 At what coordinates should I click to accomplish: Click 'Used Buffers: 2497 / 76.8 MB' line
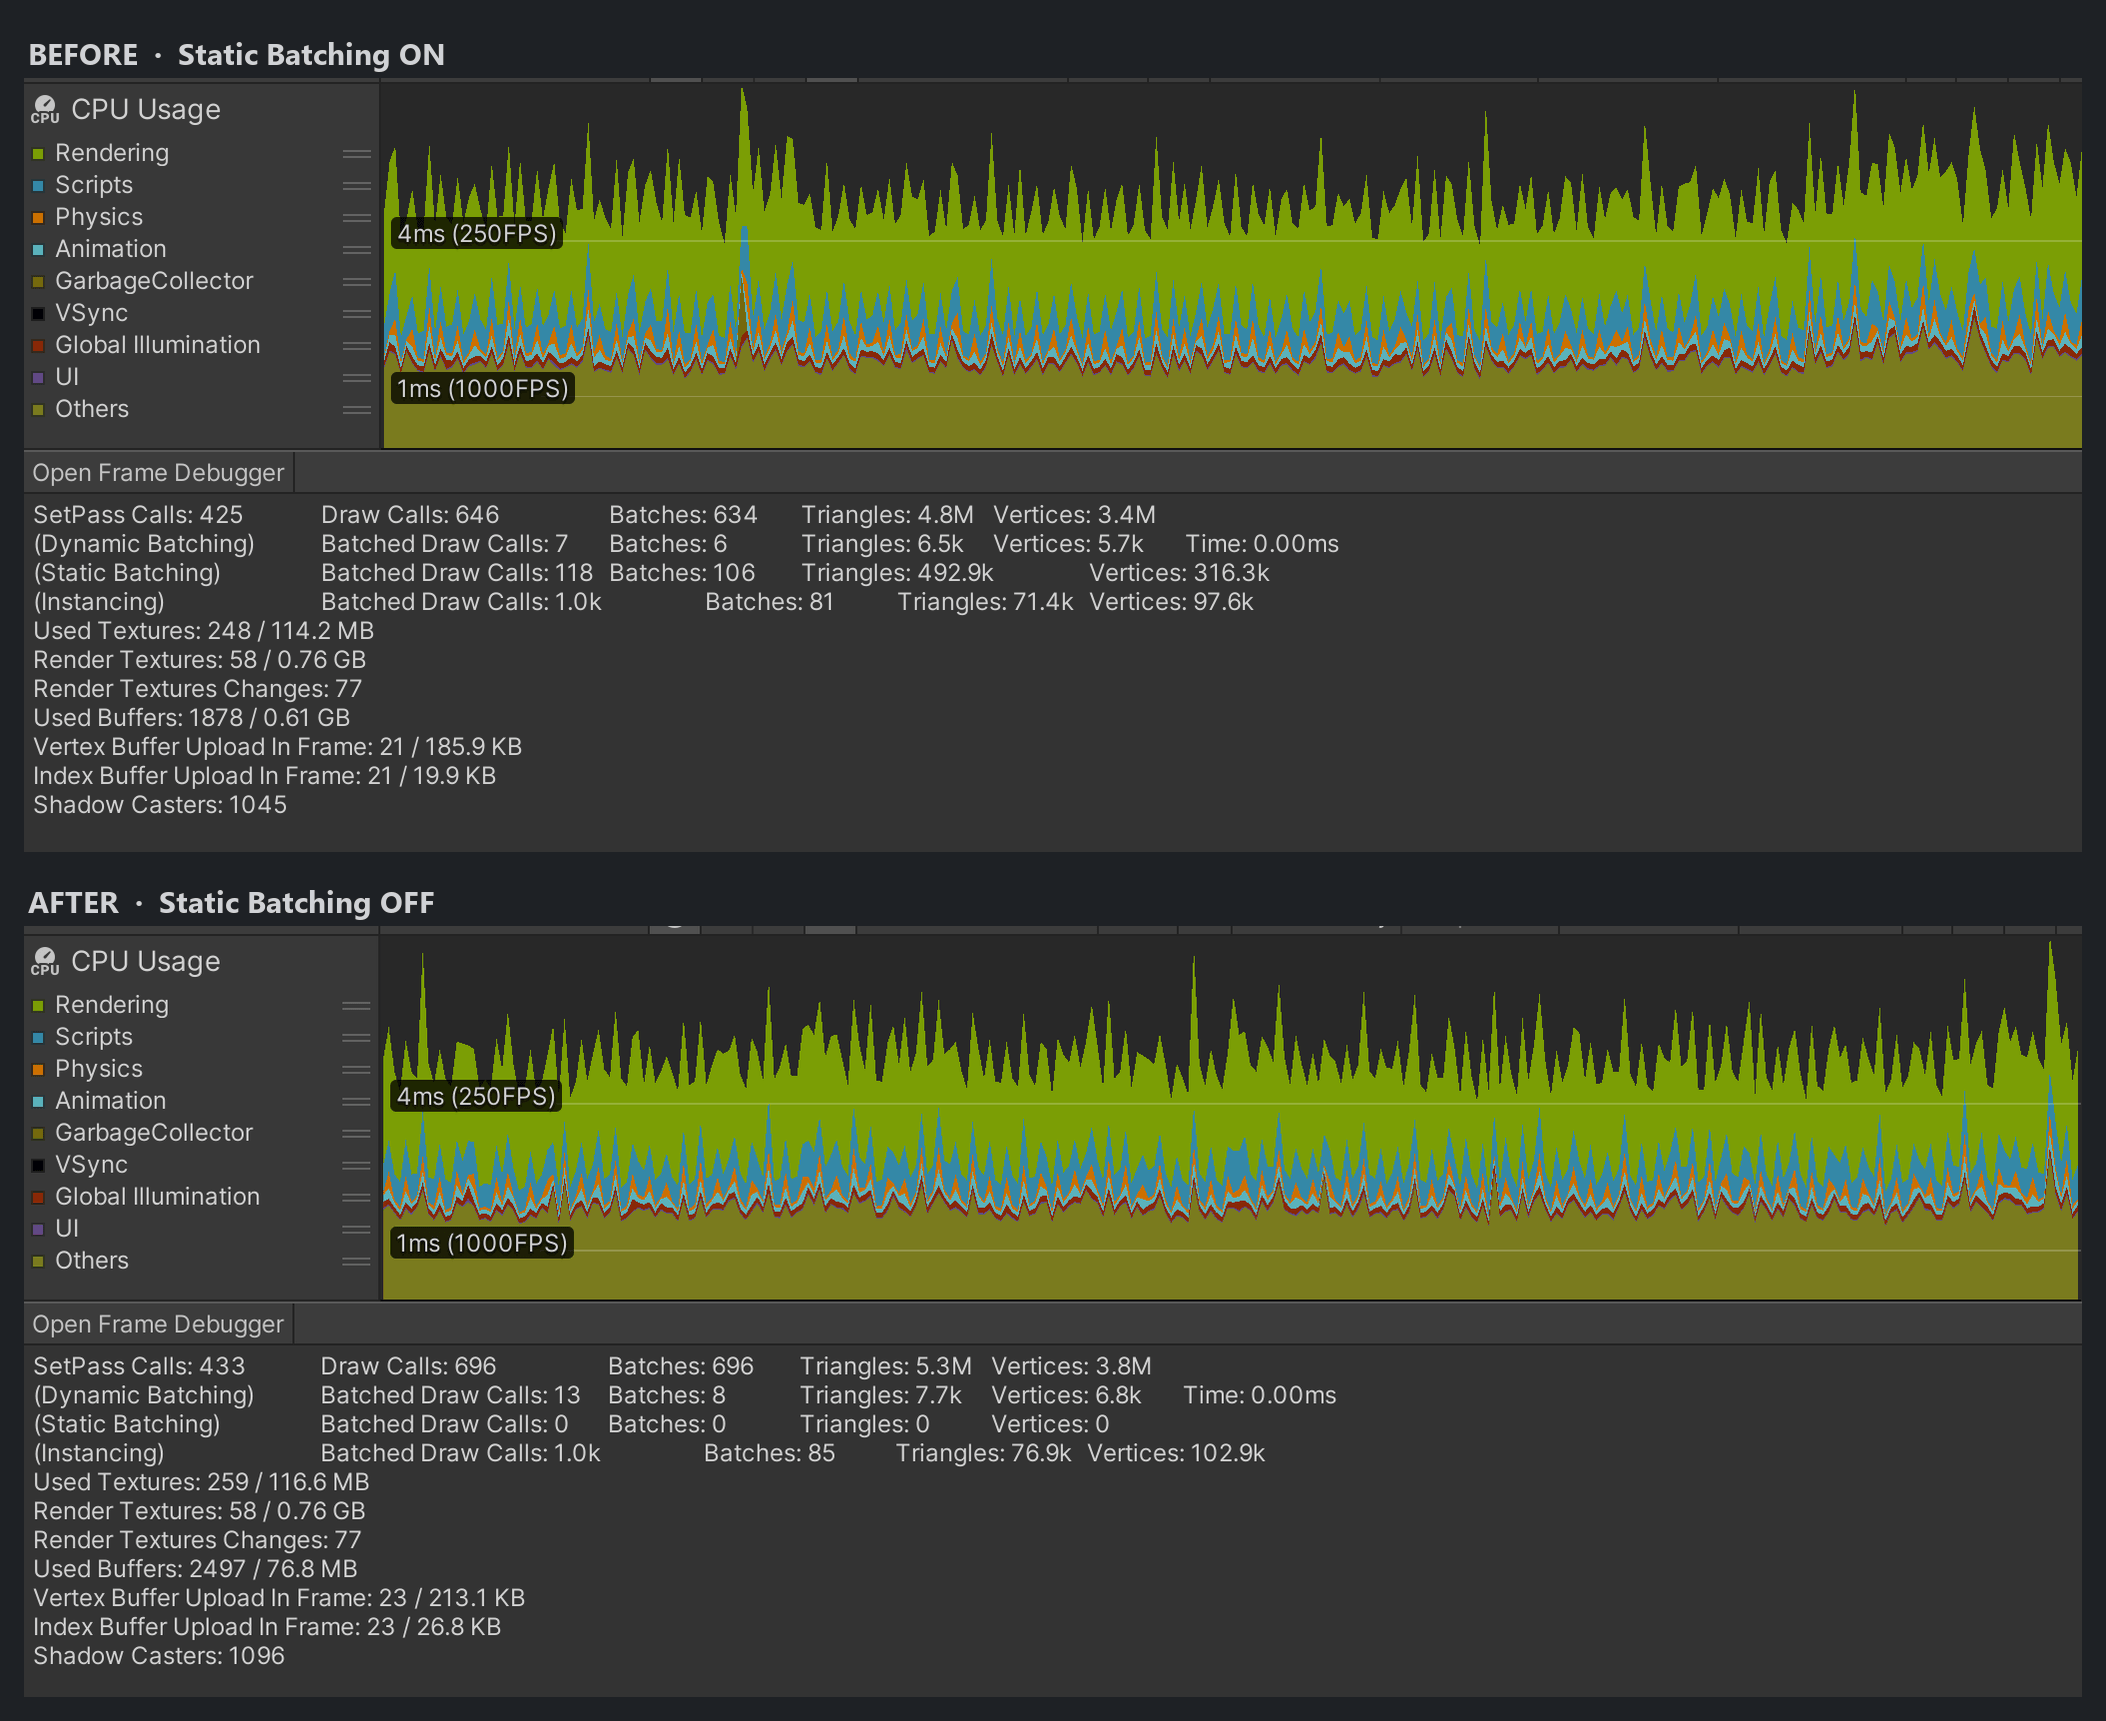[x=195, y=1569]
